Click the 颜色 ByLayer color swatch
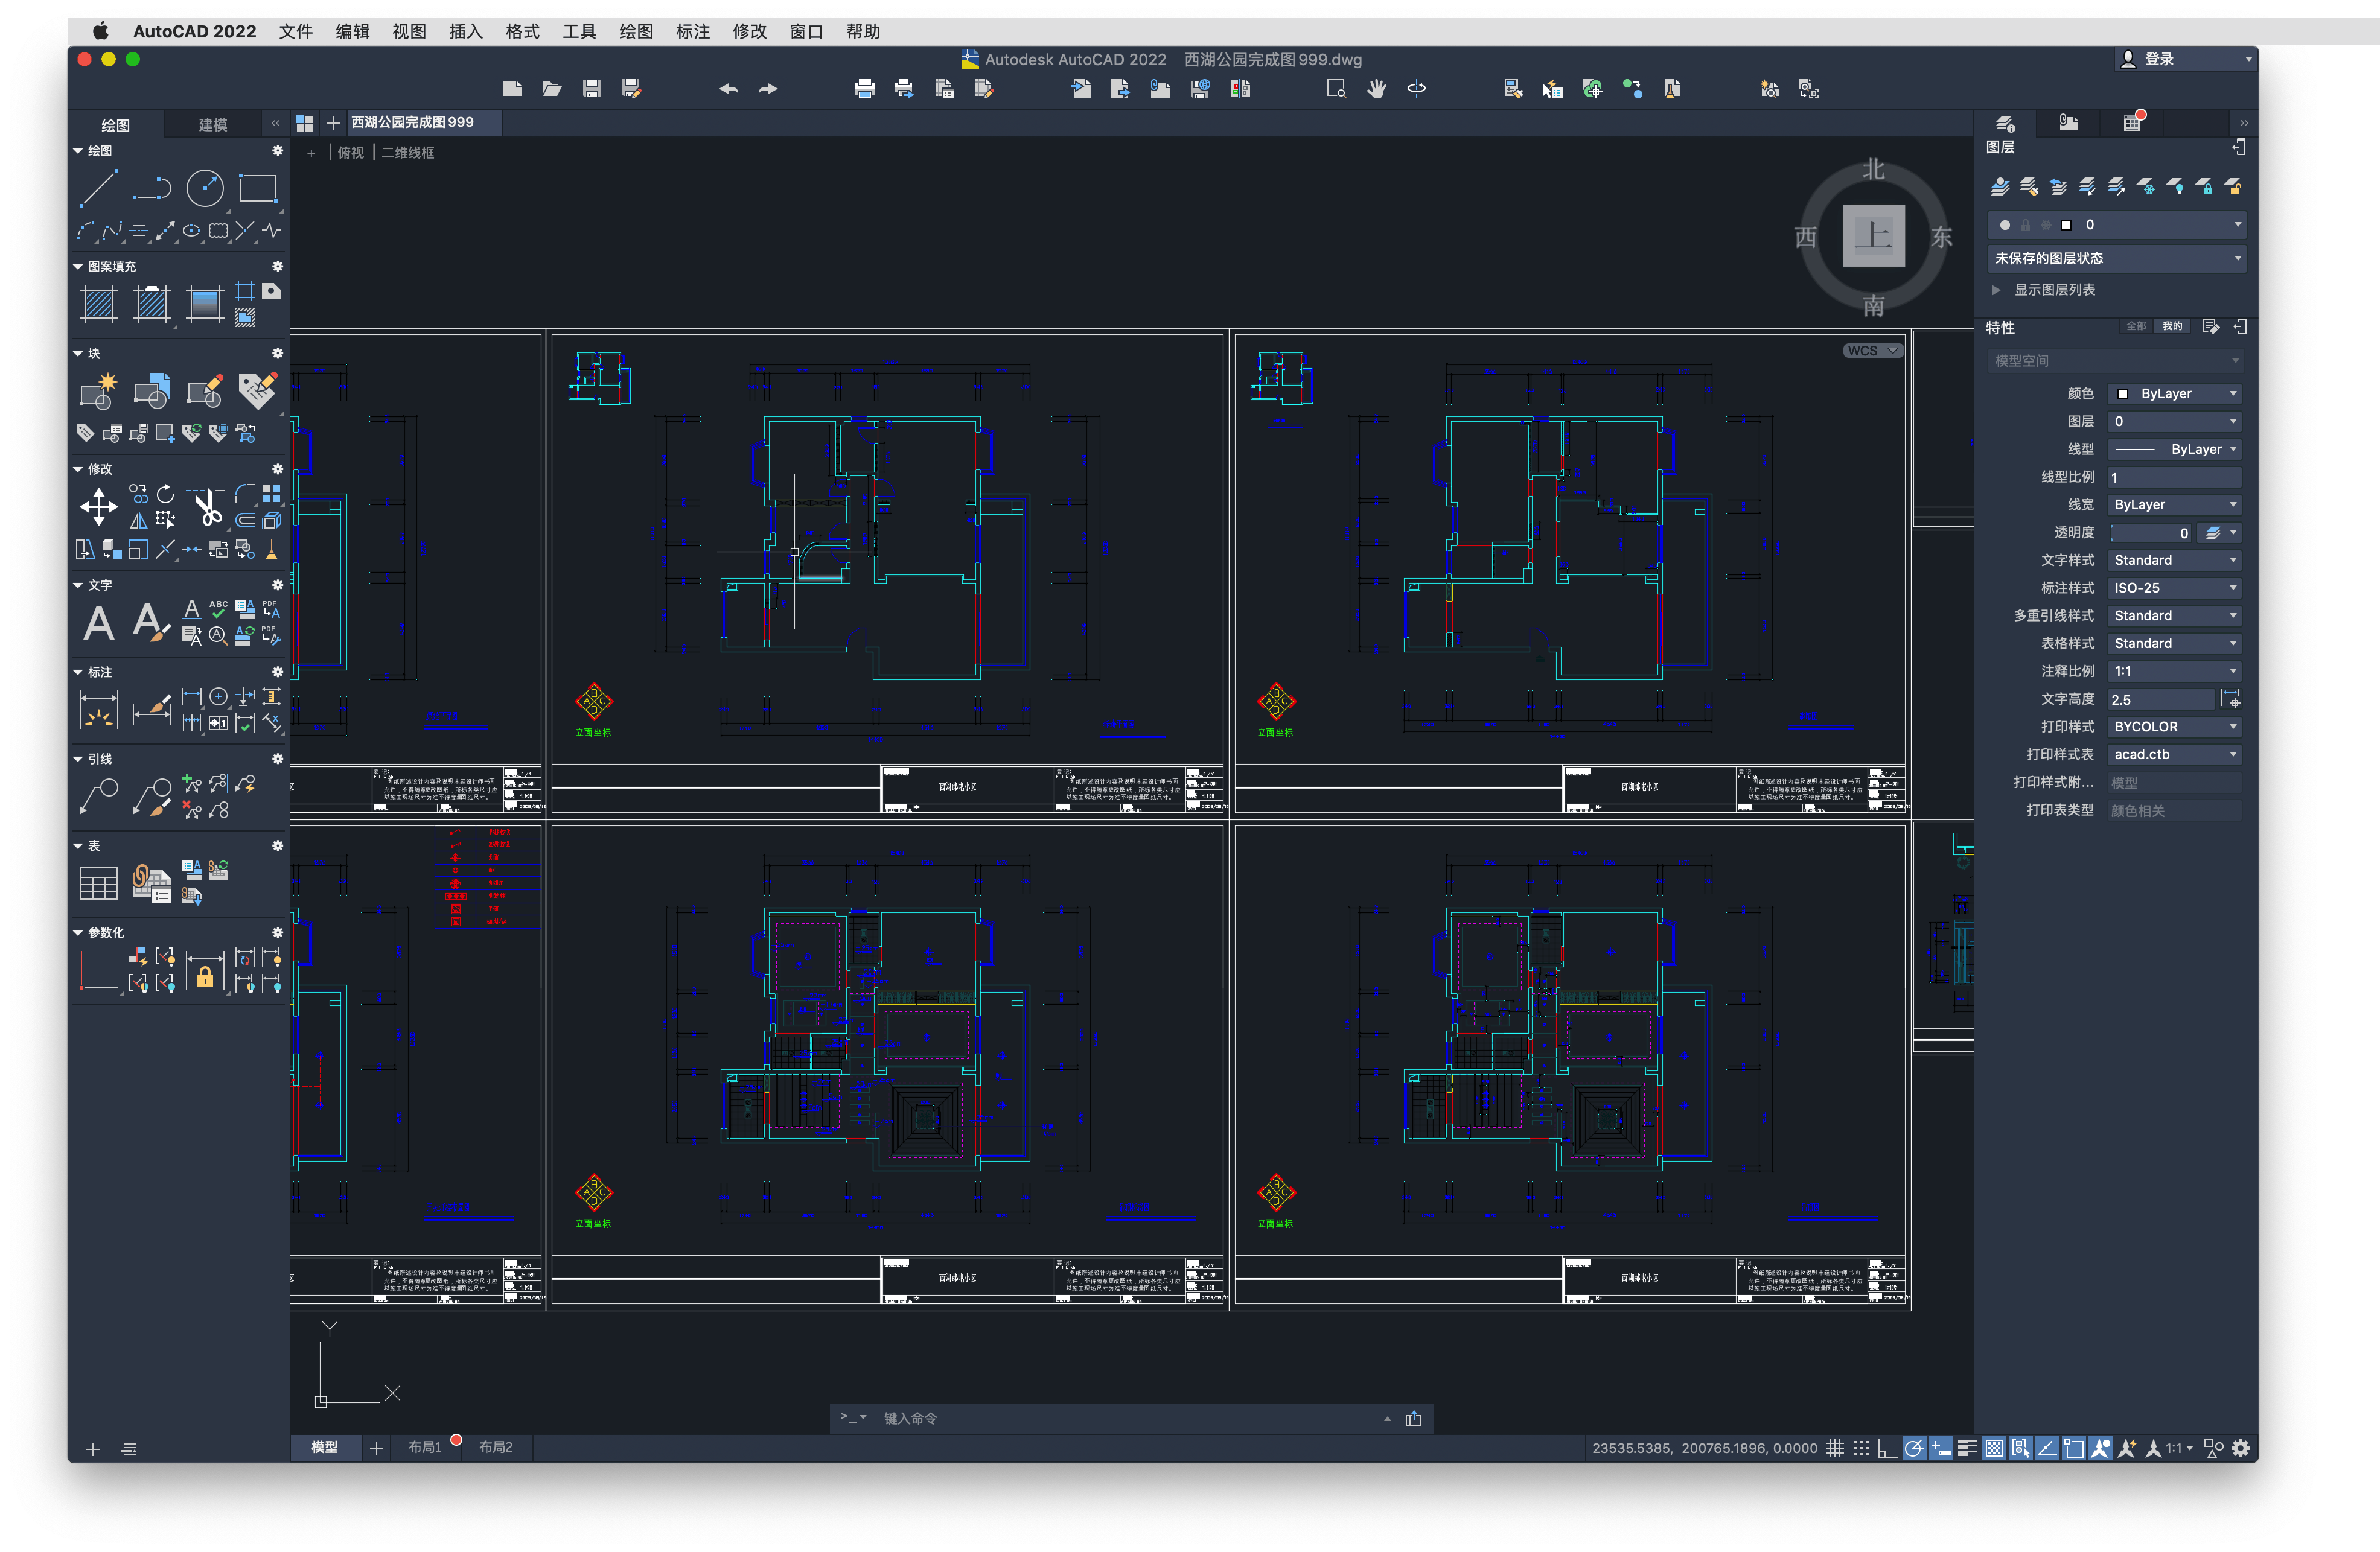 pos(2122,394)
